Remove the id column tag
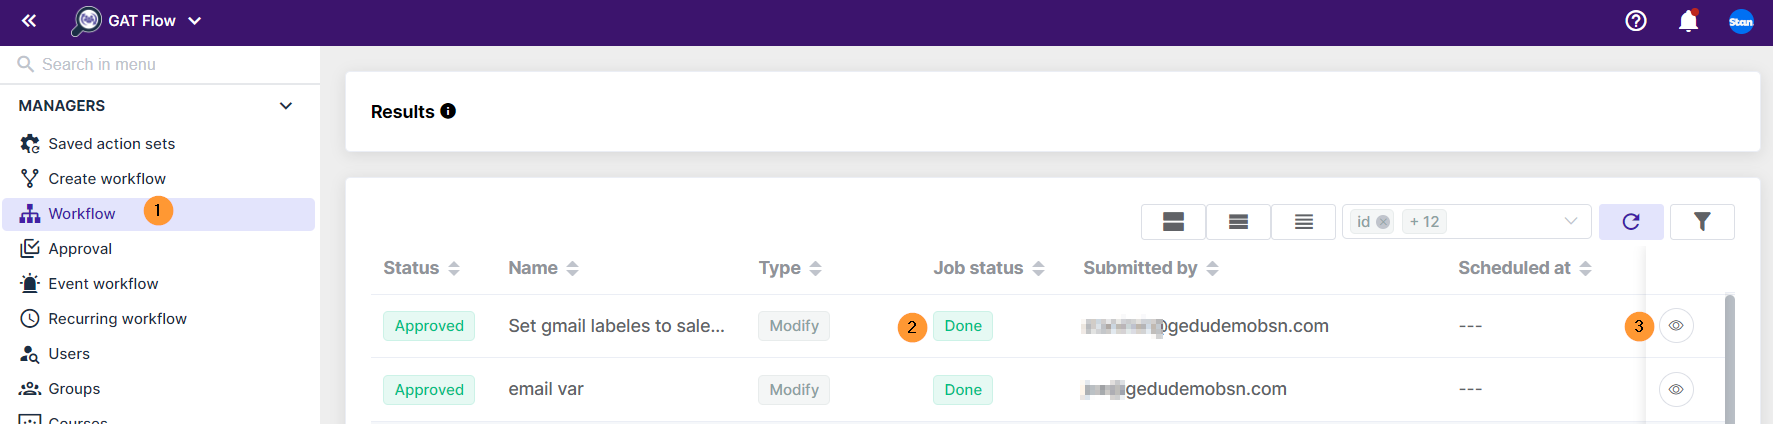Viewport: 1773px width, 424px height. click(x=1383, y=222)
